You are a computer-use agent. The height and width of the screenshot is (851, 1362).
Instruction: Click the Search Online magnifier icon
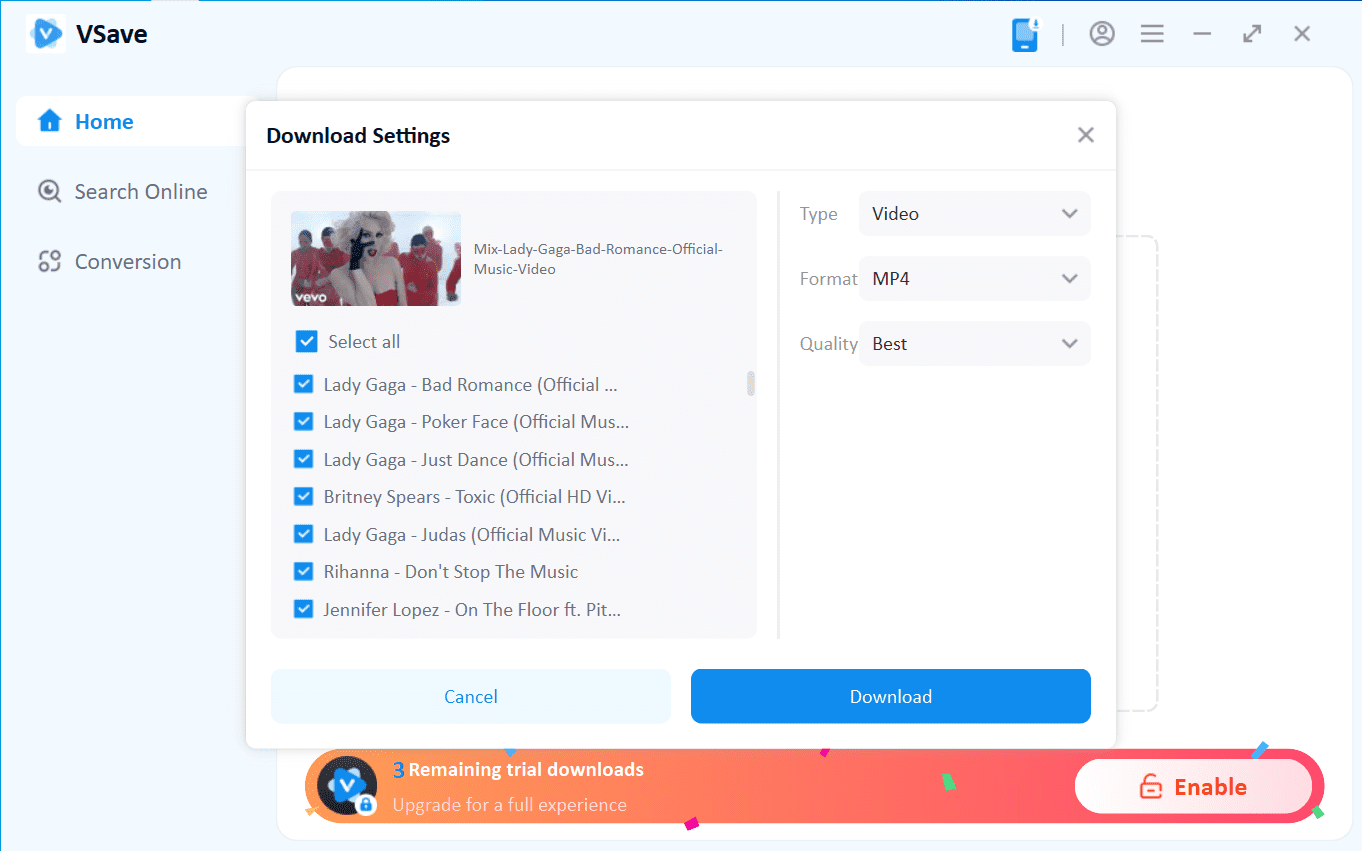point(49,191)
